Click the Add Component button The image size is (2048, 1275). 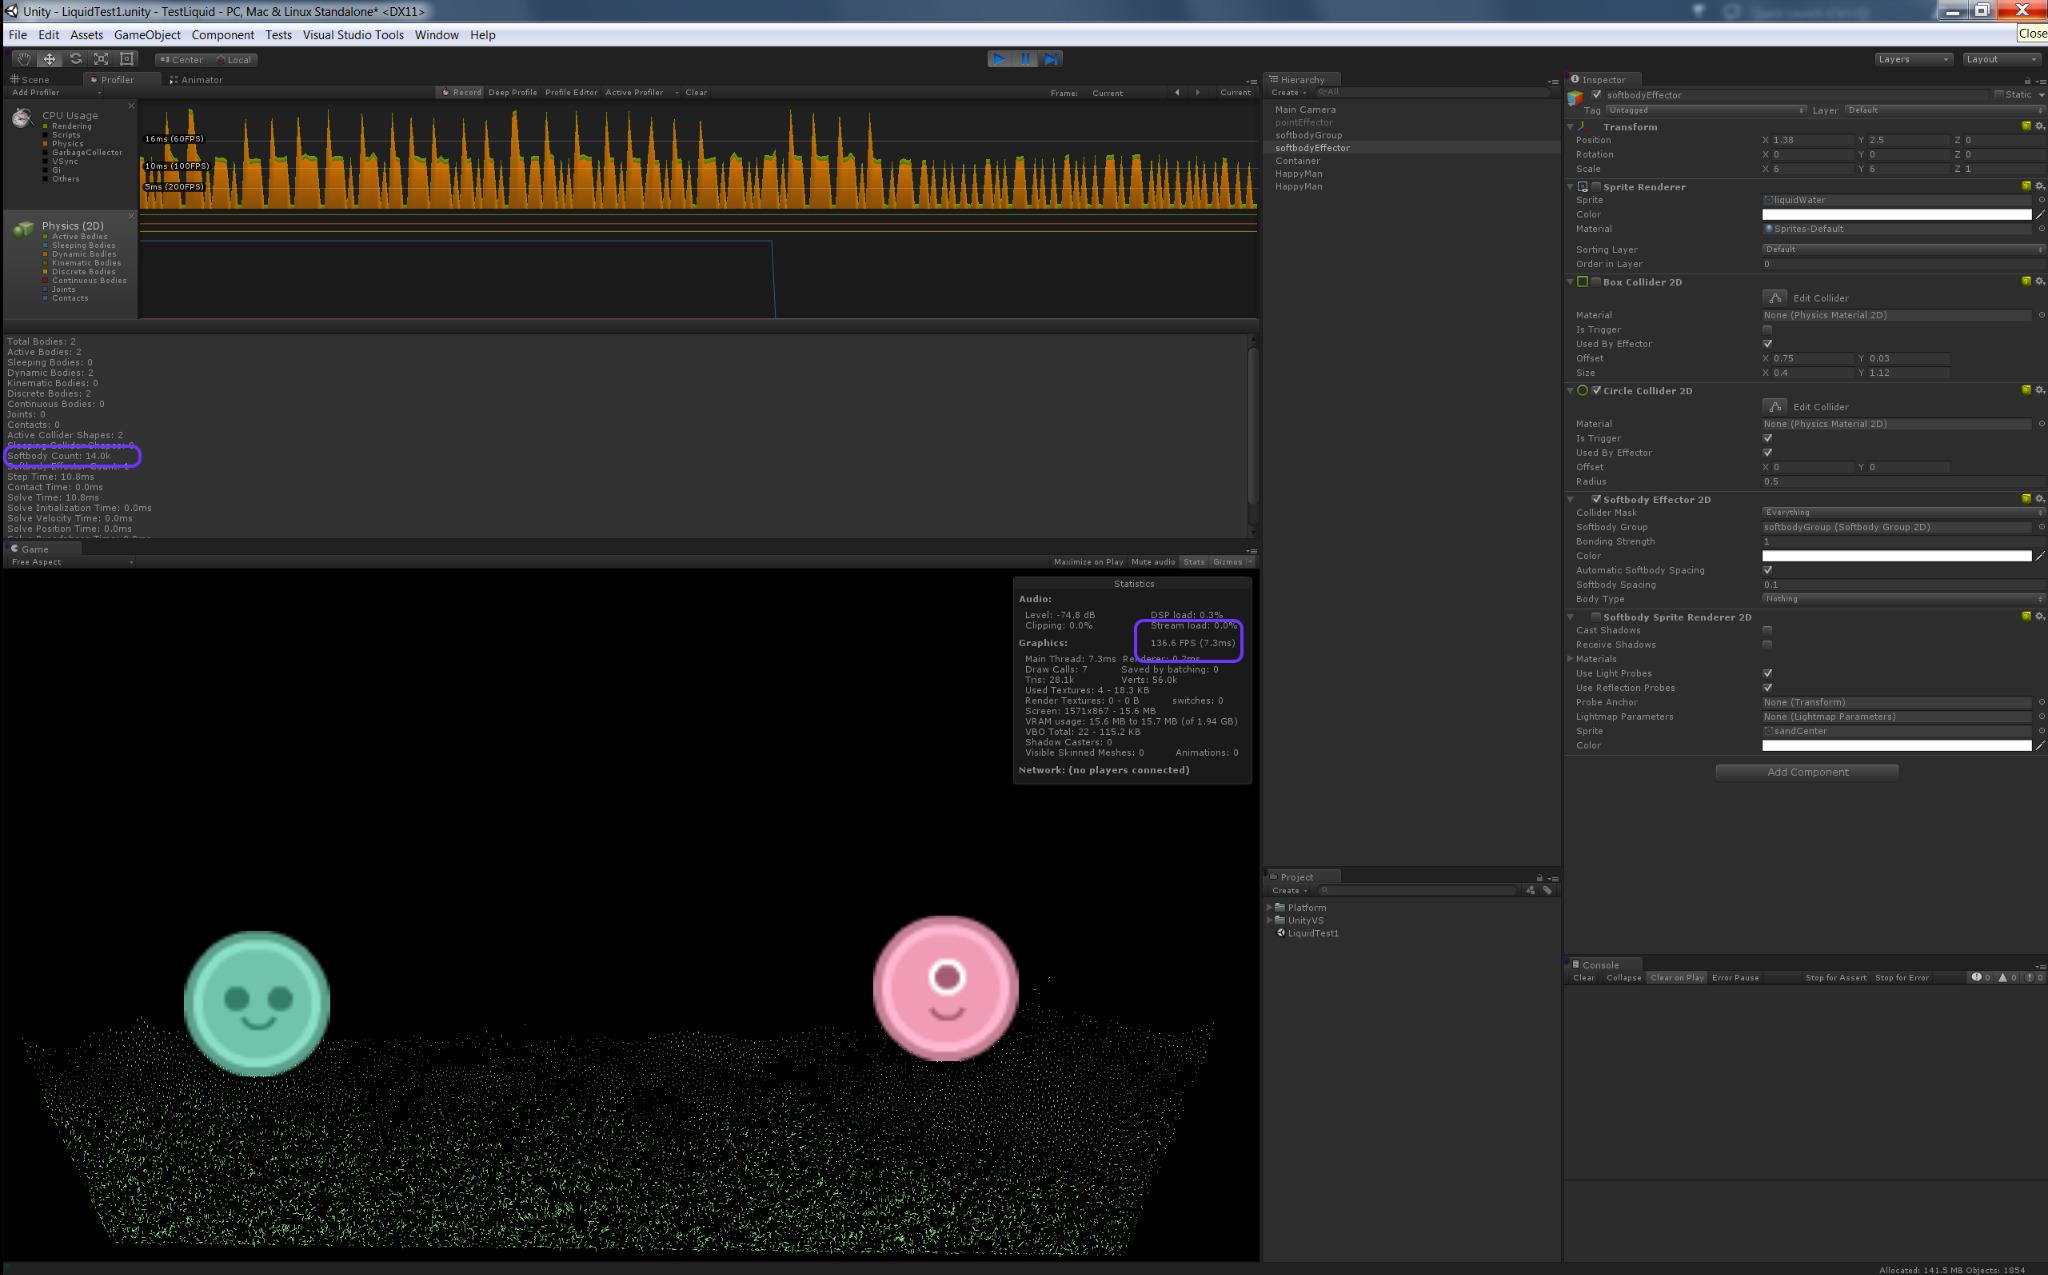pos(1806,771)
